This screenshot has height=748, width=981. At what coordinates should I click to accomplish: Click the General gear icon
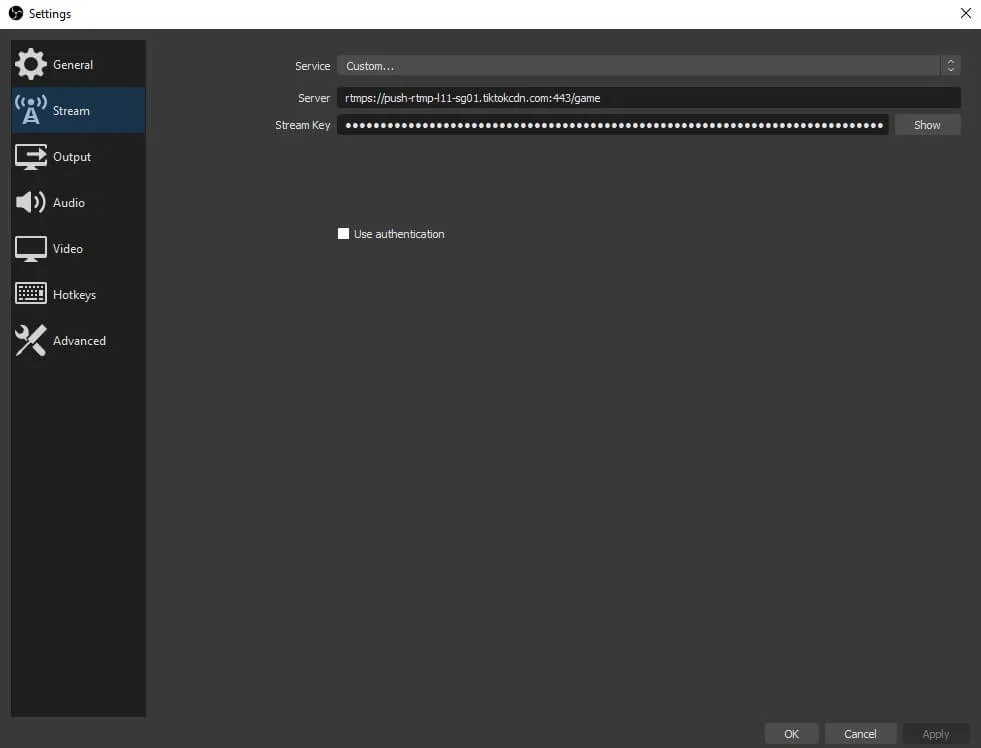tap(30, 64)
